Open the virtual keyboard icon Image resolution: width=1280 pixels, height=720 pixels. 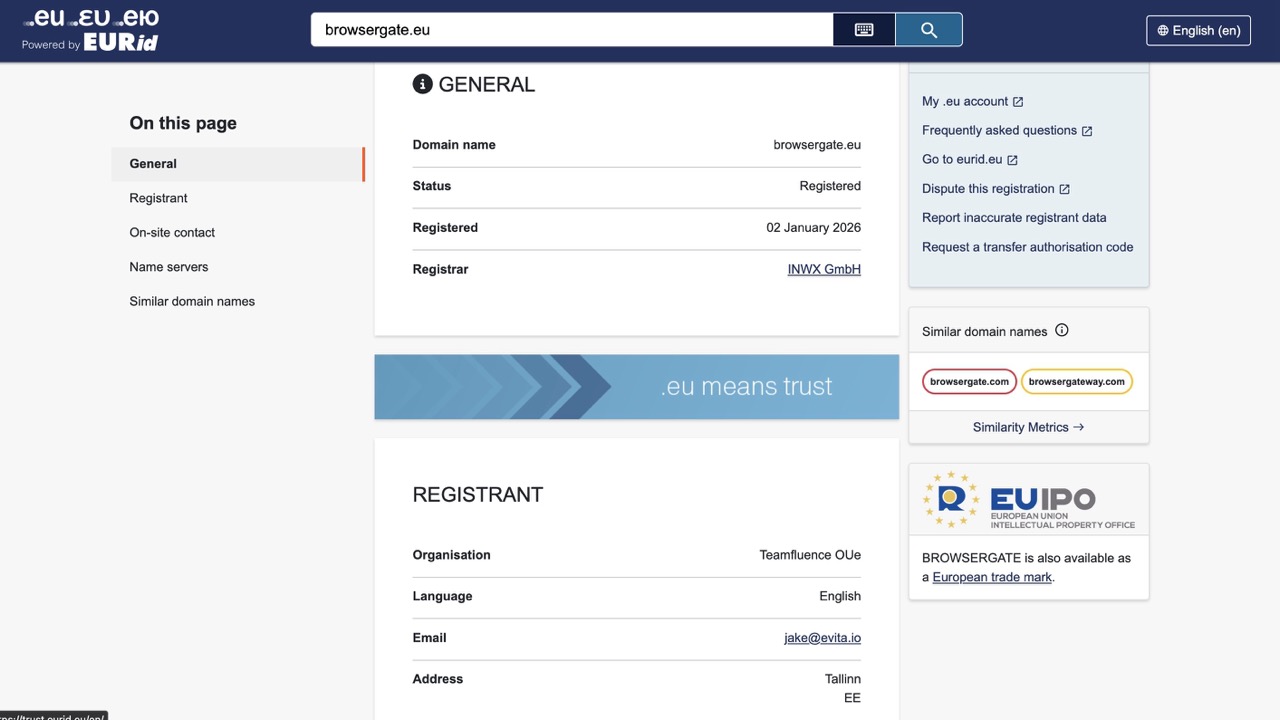tap(864, 30)
